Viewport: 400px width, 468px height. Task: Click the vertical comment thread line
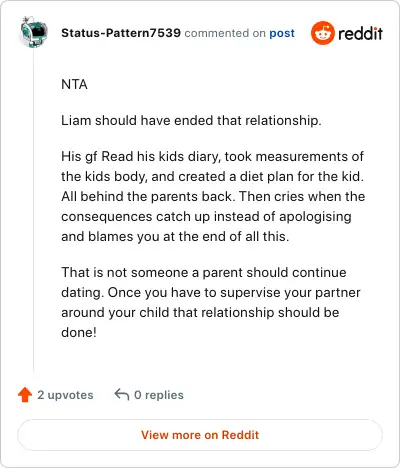click(x=34, y=210)
